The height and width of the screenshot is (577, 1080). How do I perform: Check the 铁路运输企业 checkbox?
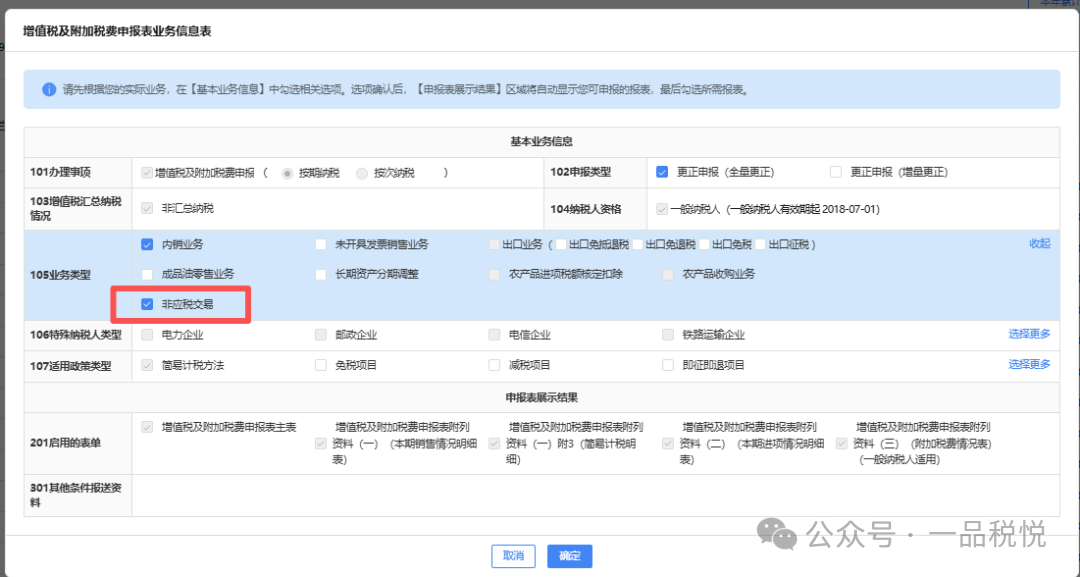point(667,335)
